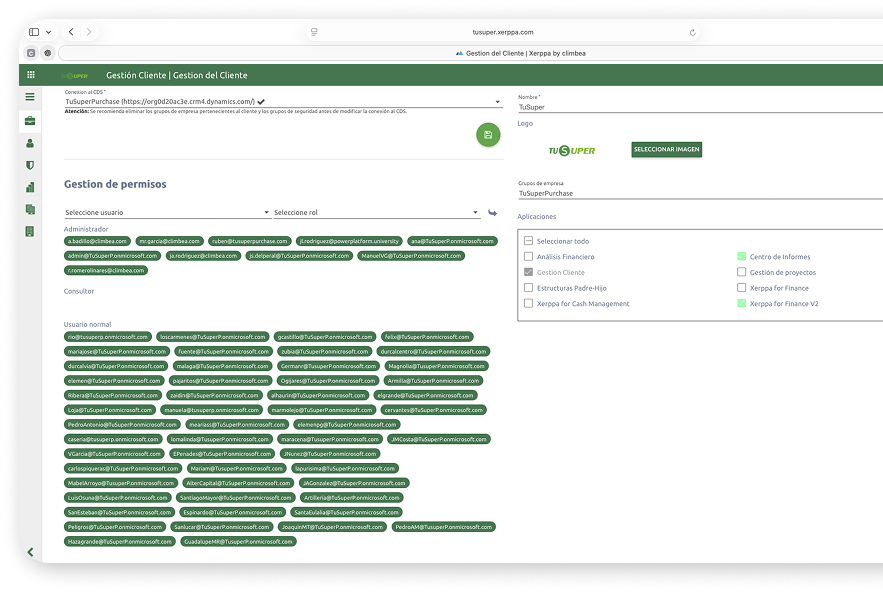Image resolution: width=883 pixels, height=592 pixels.
Task: Toggle the hamburger menu in sidebar
Action: coord(30,97)
